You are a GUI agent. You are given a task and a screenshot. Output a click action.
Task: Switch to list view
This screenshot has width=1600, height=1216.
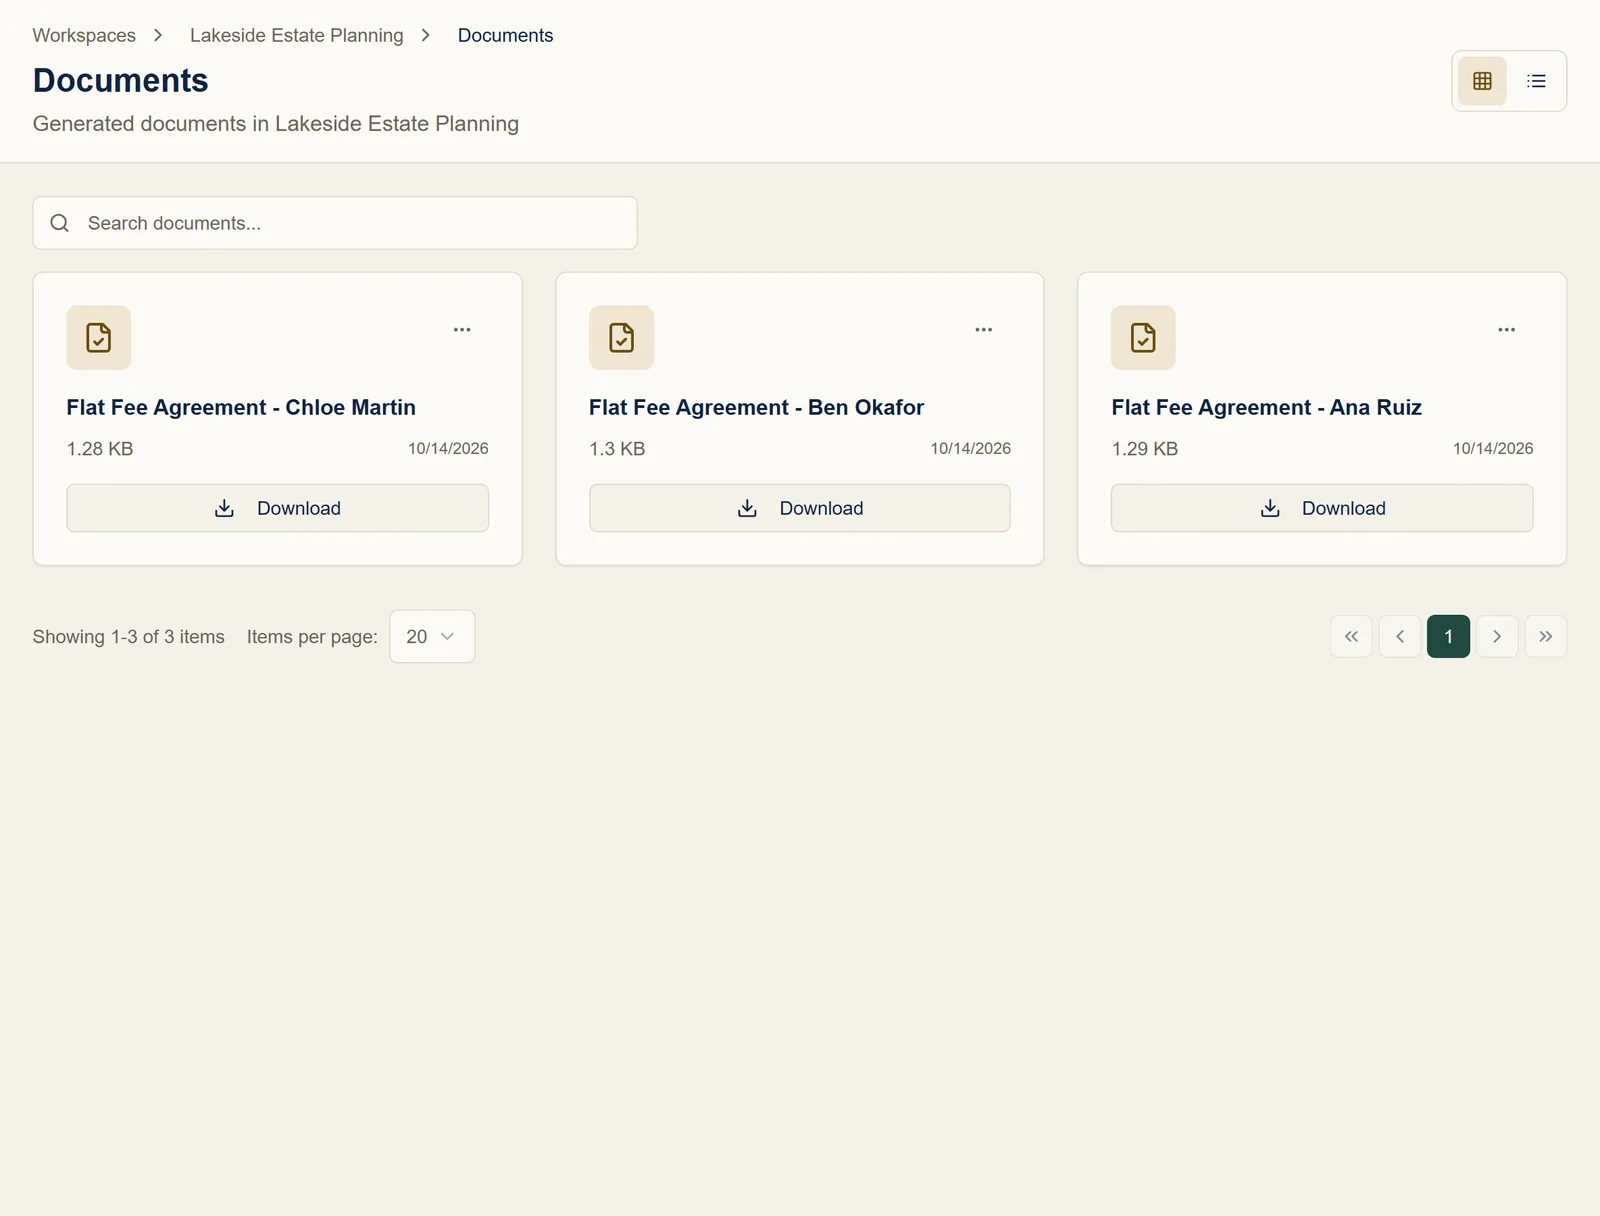1536,81
